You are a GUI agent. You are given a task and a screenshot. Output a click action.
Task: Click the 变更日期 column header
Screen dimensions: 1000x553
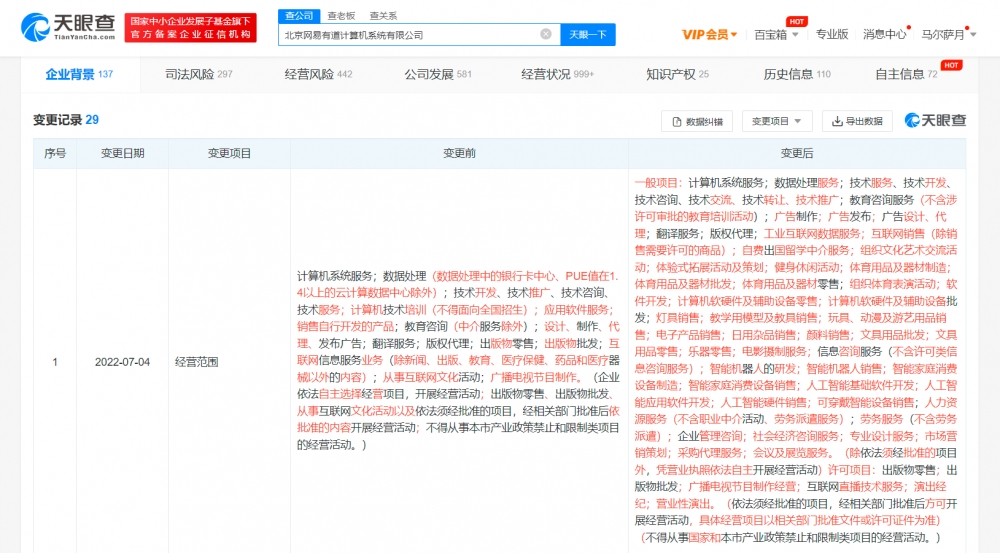[122, 154]
